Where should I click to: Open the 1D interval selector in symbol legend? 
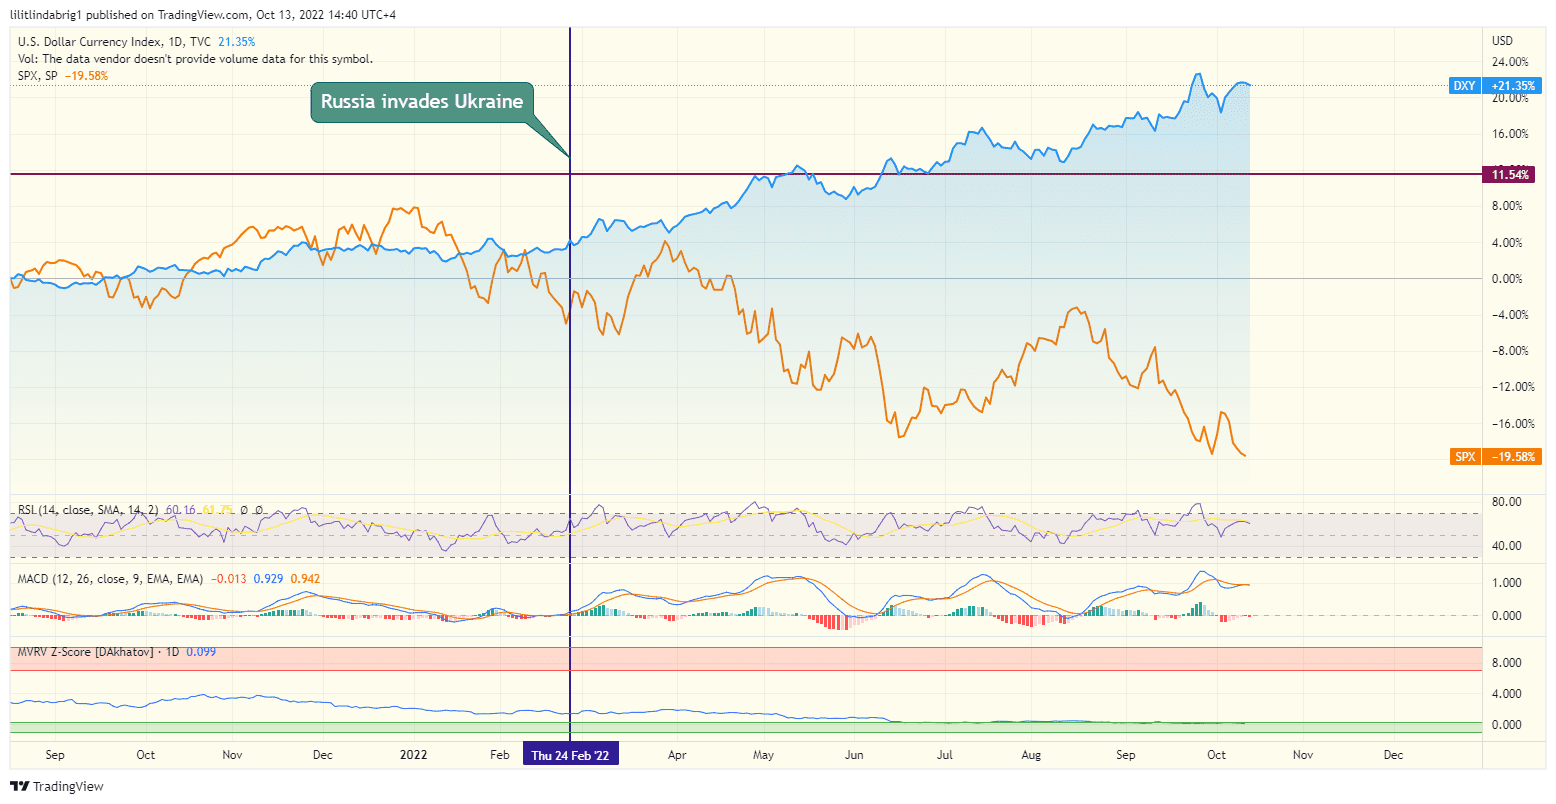[176, 42]
